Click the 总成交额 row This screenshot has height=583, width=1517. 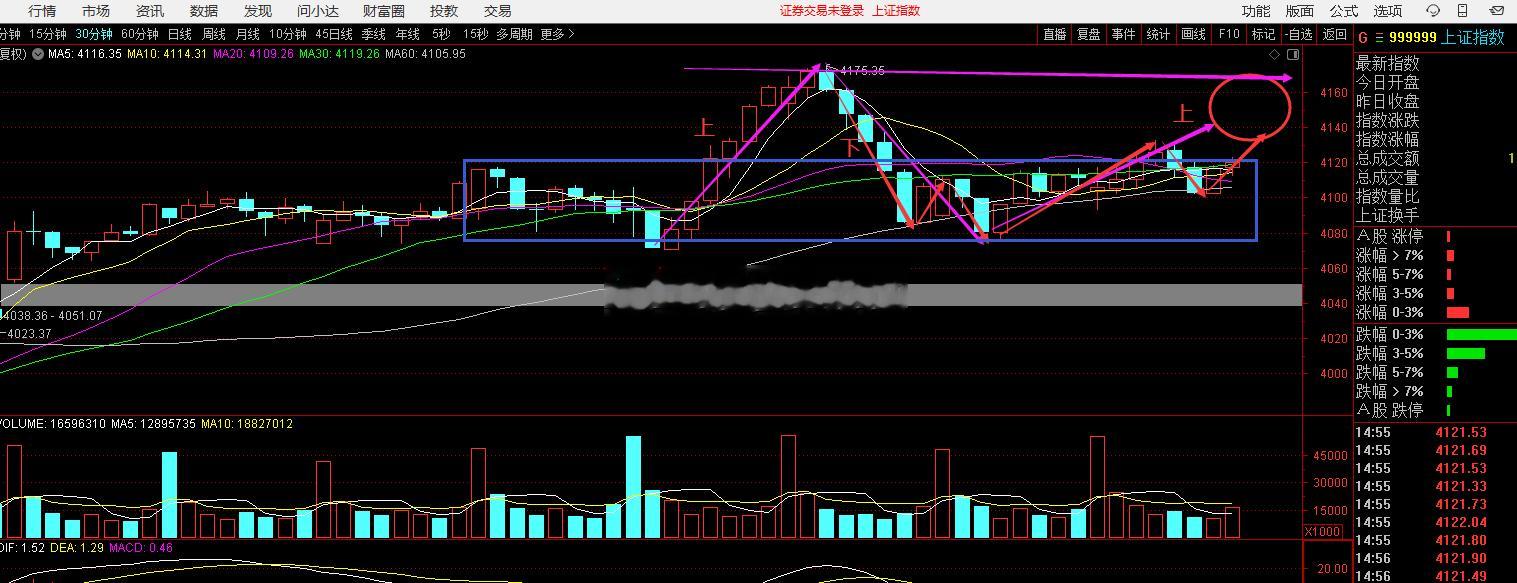1435,158
